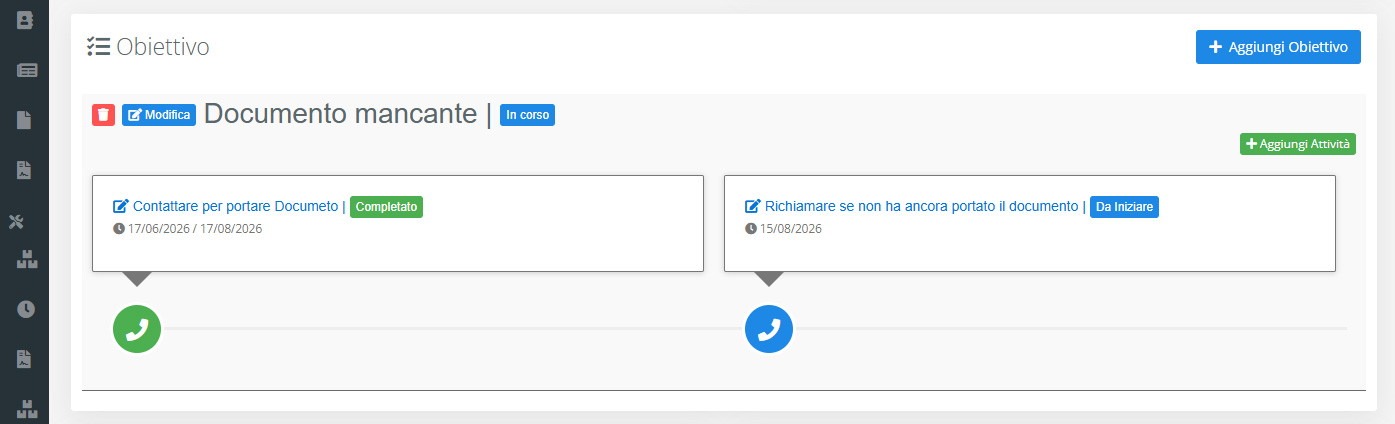The height and width of the screenshot is (424, 1395).
Task: Click edit icon beside Contattare activity
Action: click(120, 207)
